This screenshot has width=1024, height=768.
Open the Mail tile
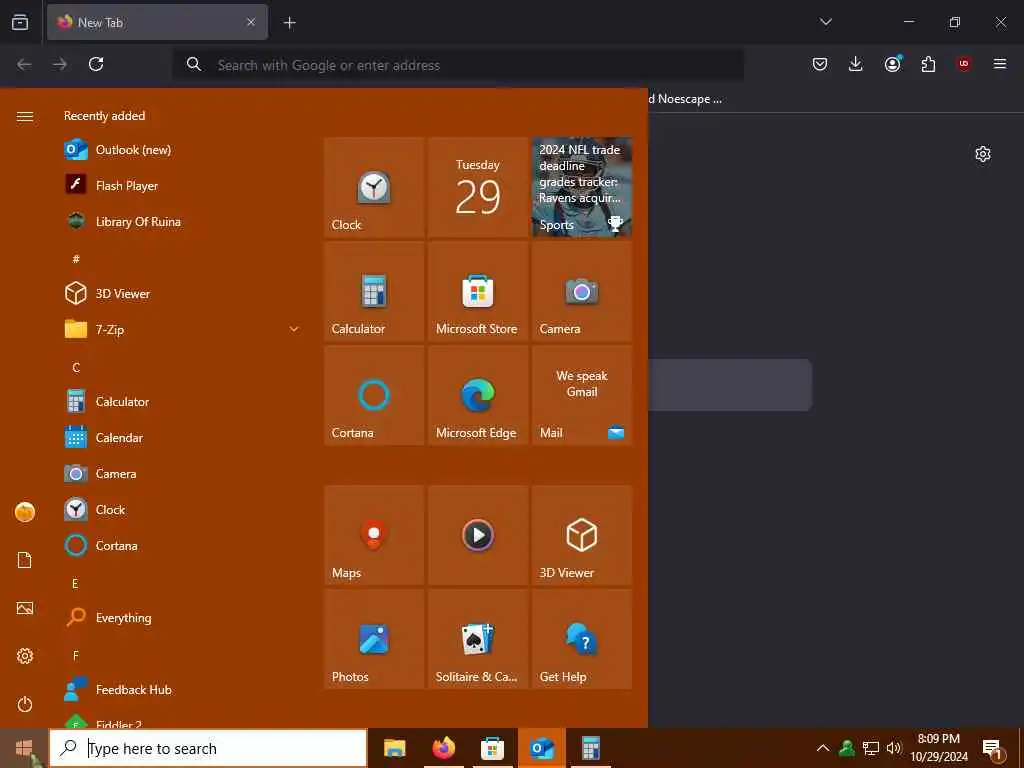pyautogui.click(x=582, y=395)
